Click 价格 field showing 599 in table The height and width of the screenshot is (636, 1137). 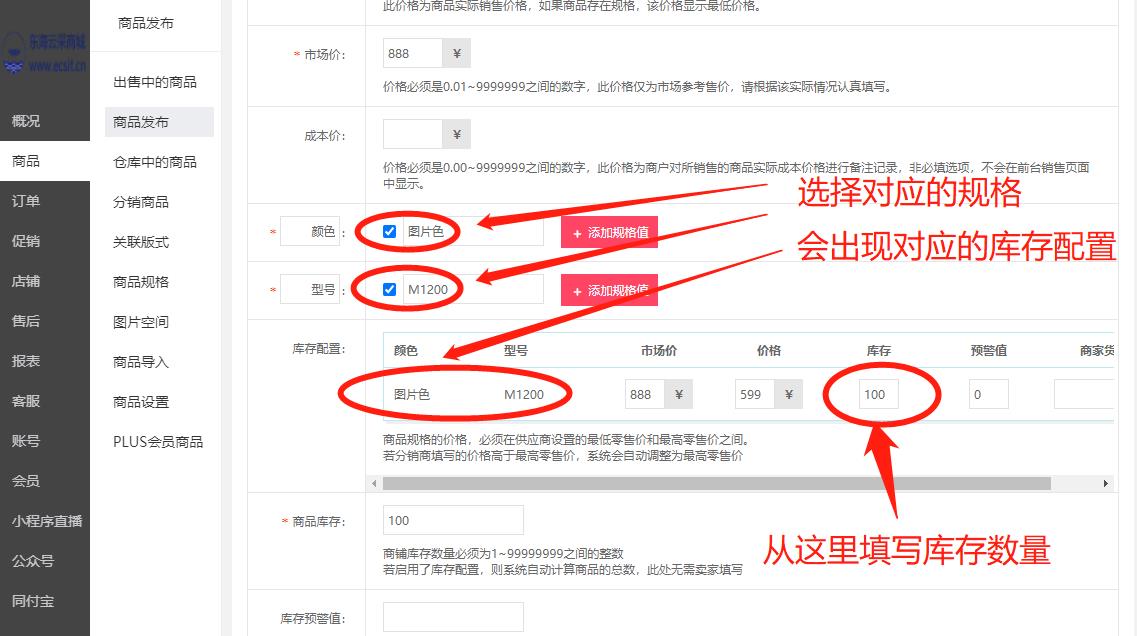754,394
